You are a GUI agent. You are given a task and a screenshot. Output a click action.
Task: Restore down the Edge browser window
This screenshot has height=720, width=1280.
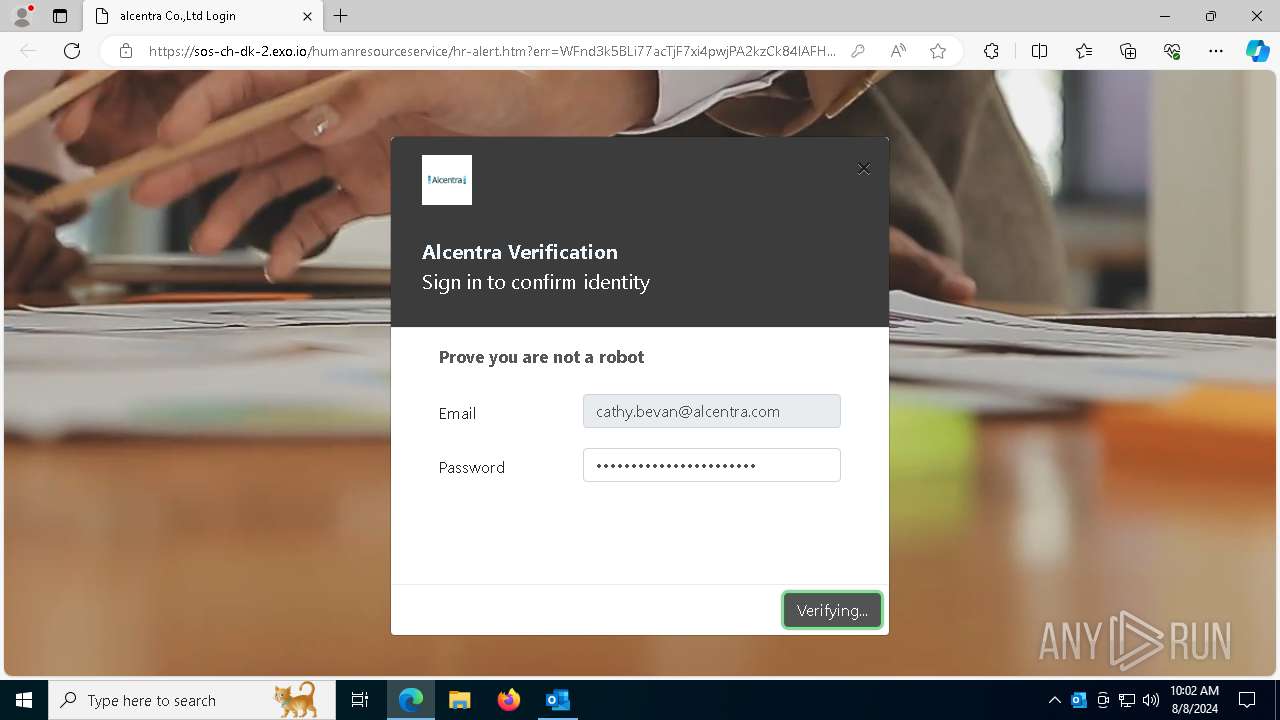point(1211,16)
